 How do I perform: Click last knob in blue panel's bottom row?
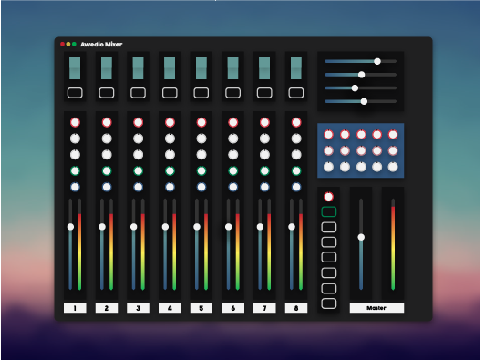(x=393, y=166)
